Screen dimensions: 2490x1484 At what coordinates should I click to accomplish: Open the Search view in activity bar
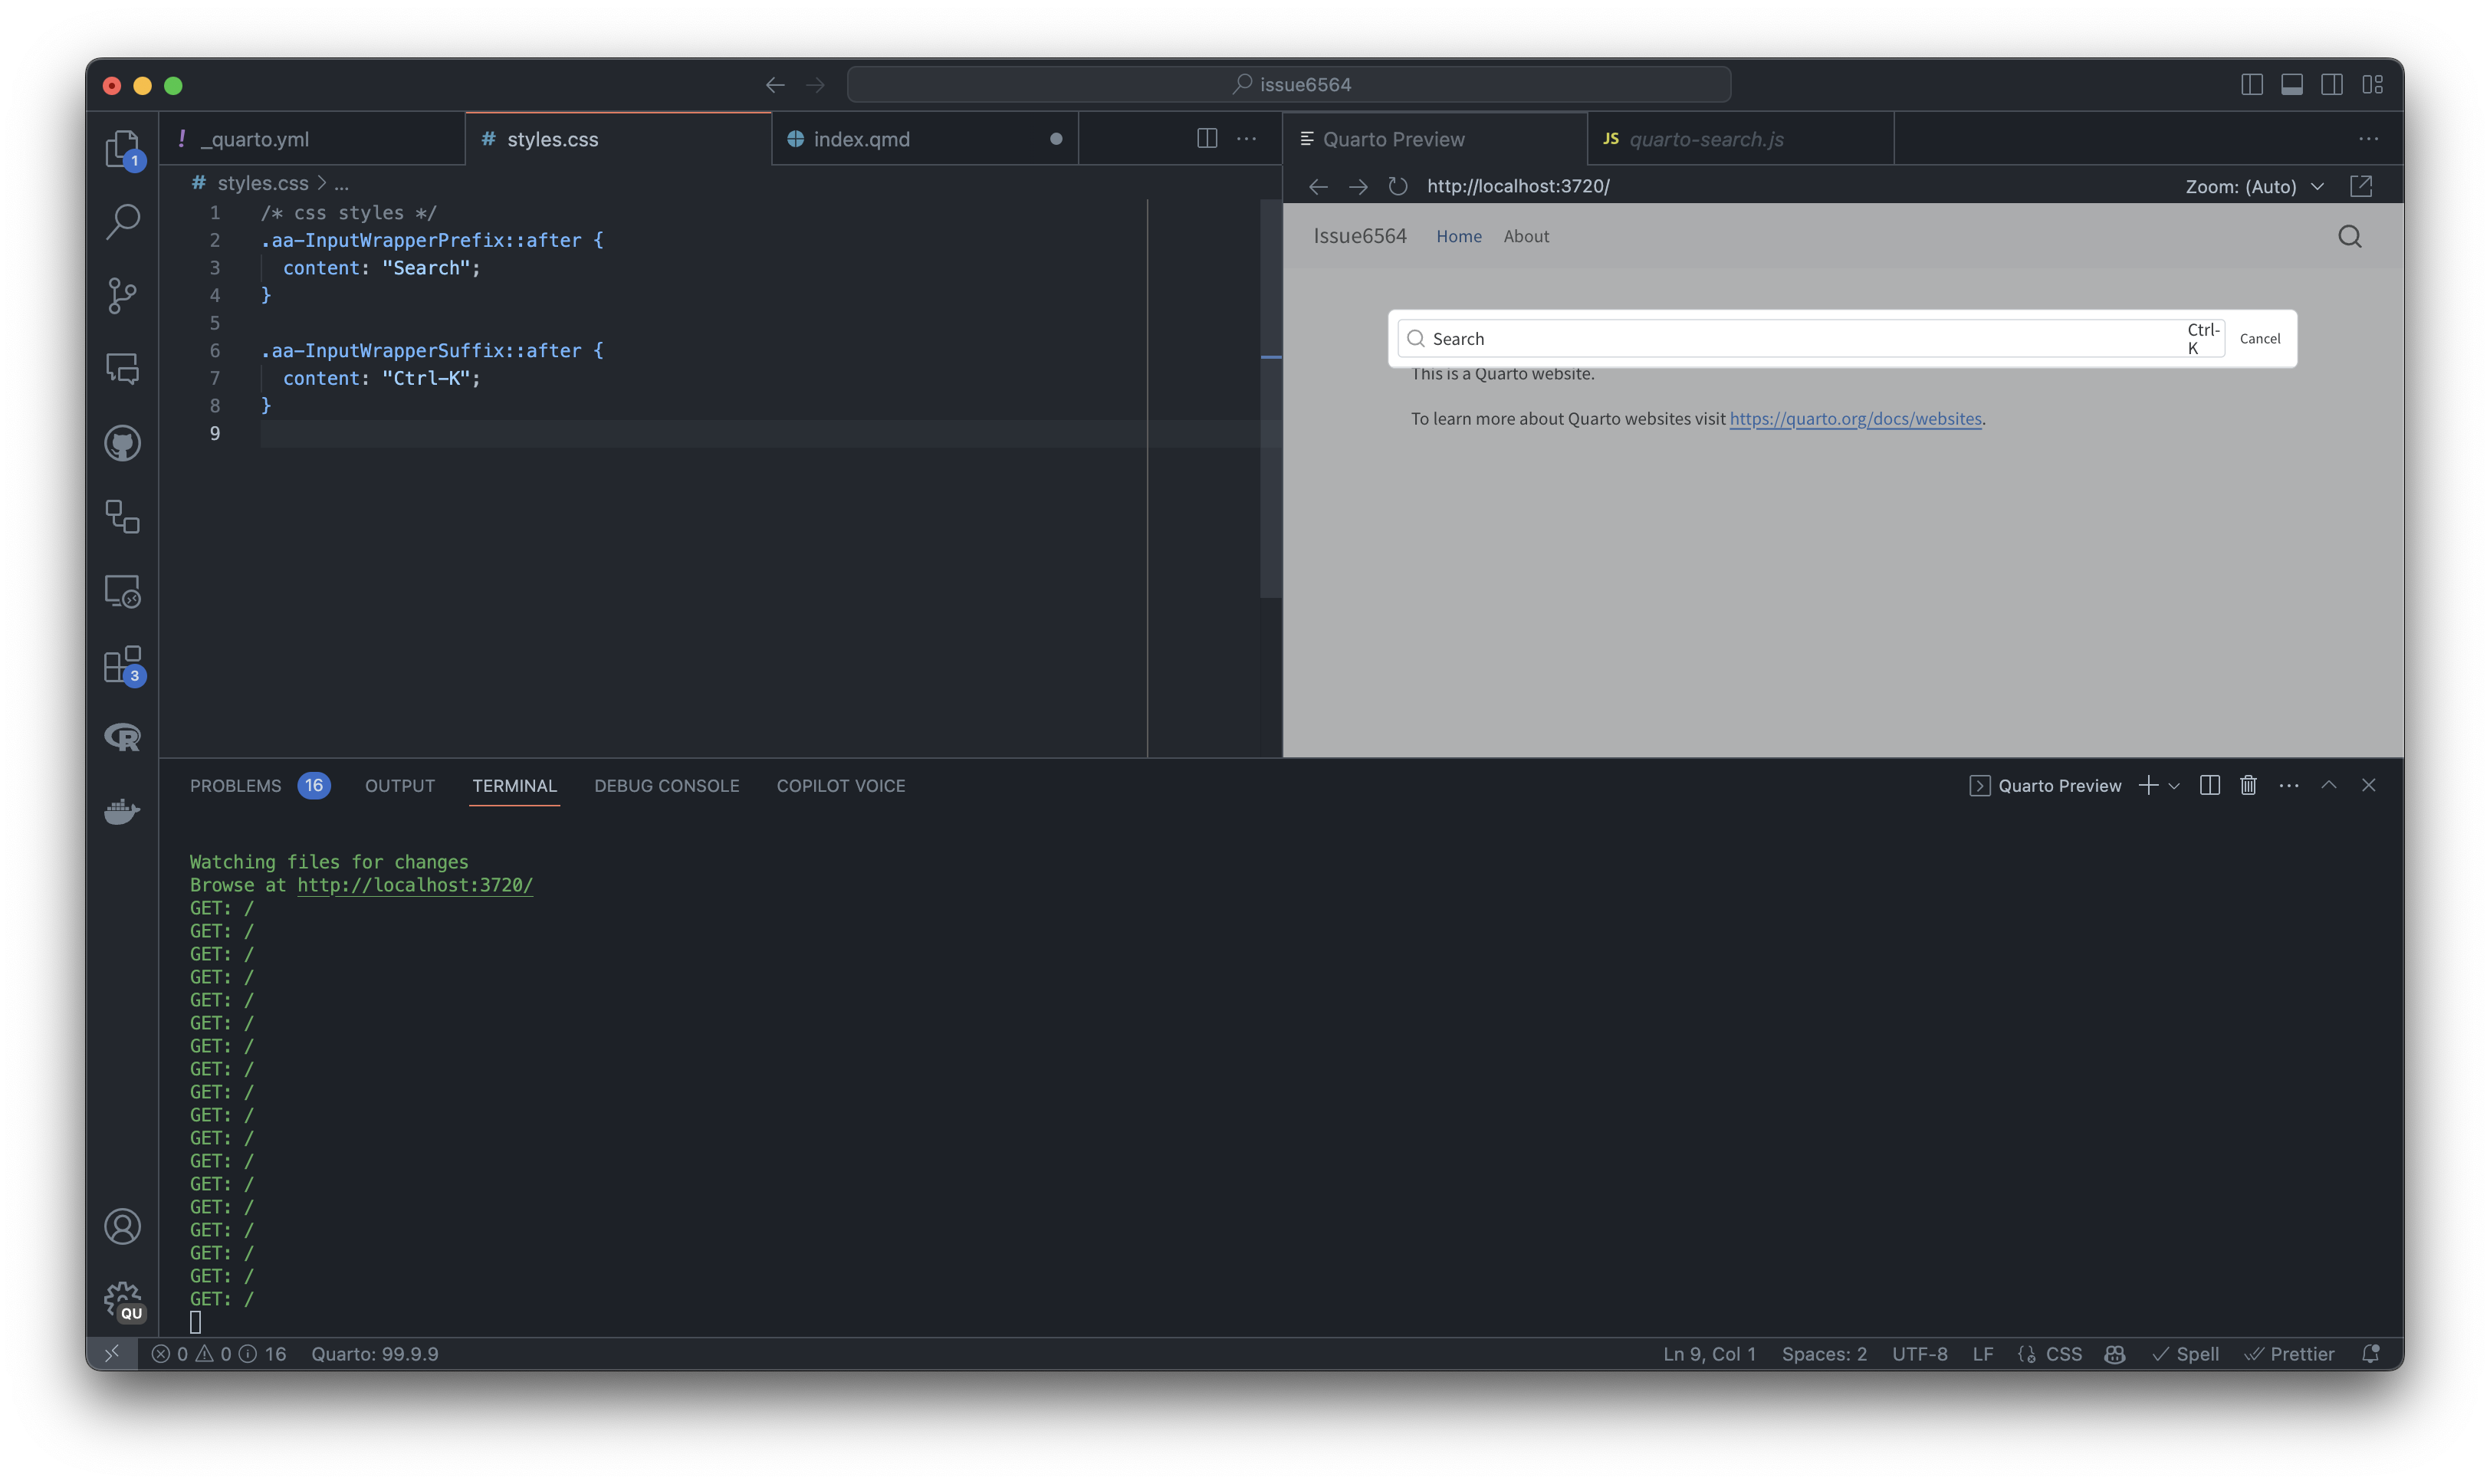pyautogui.click(x=123, y=222)
